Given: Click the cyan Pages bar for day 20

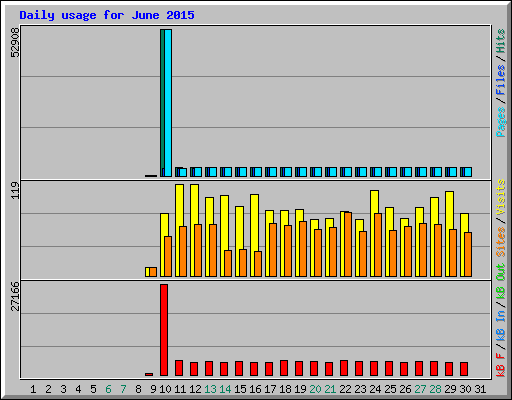Looking at the screenshot, I should pyautogui.click(x=318, y=172).
